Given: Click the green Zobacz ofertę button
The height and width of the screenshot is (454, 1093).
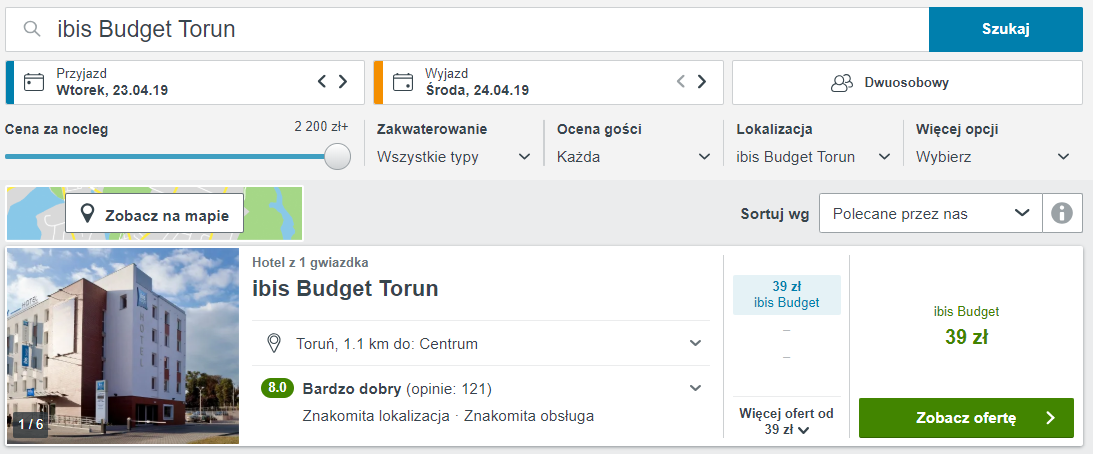Looking at the screenshot, I should 966,418.
